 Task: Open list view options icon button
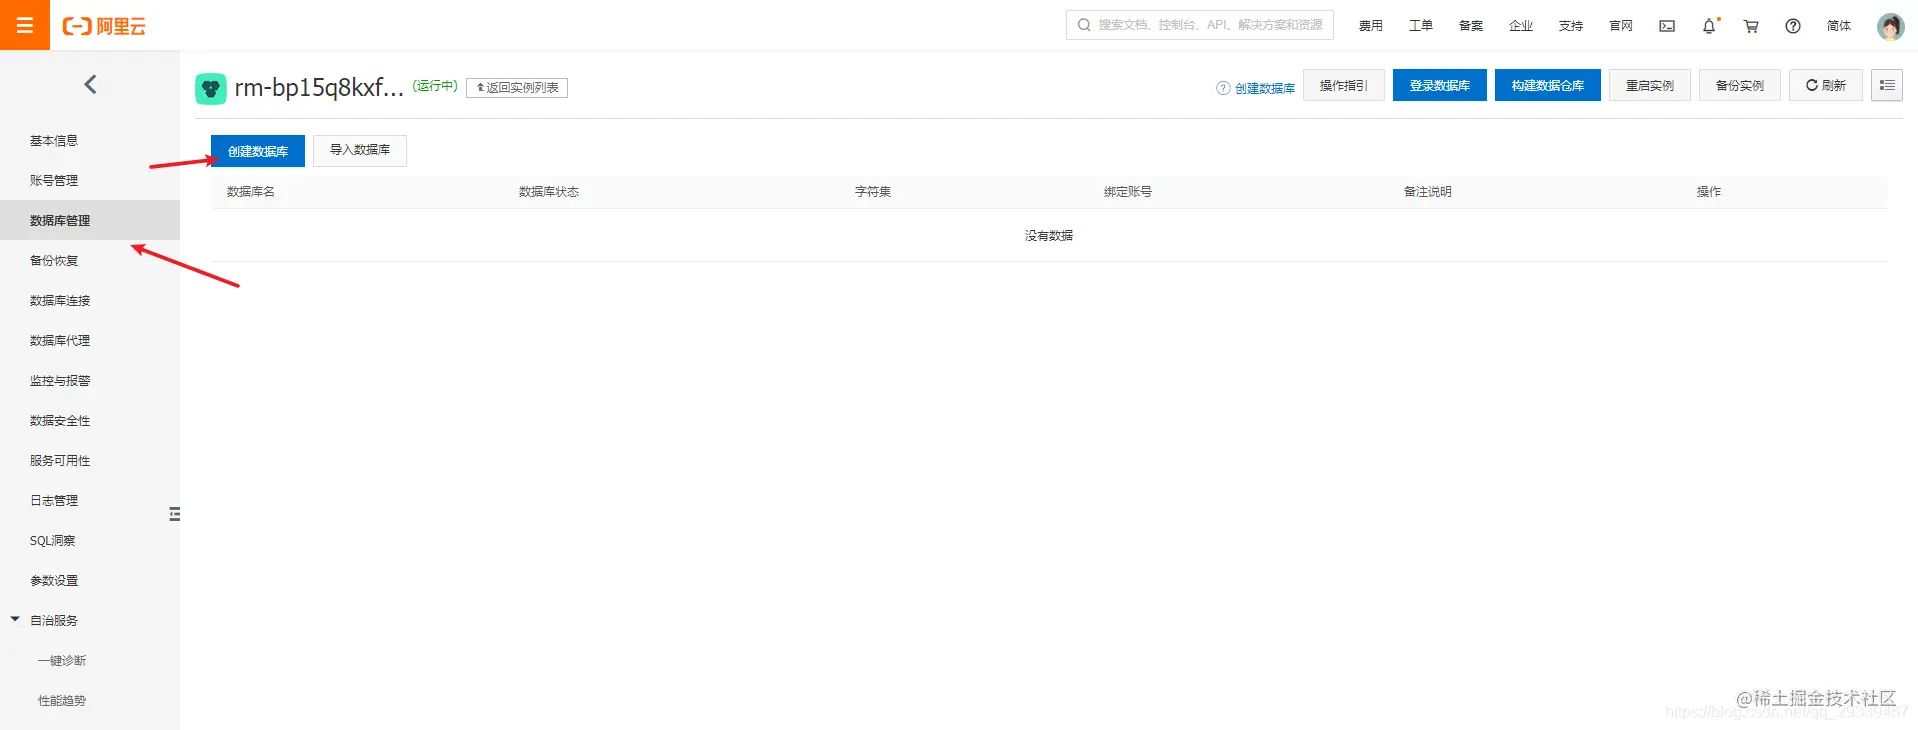click(1887, 85)
